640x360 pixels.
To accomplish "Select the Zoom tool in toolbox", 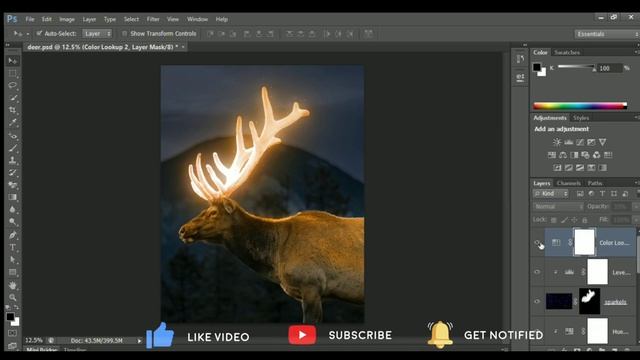I will tap(13, 297).
